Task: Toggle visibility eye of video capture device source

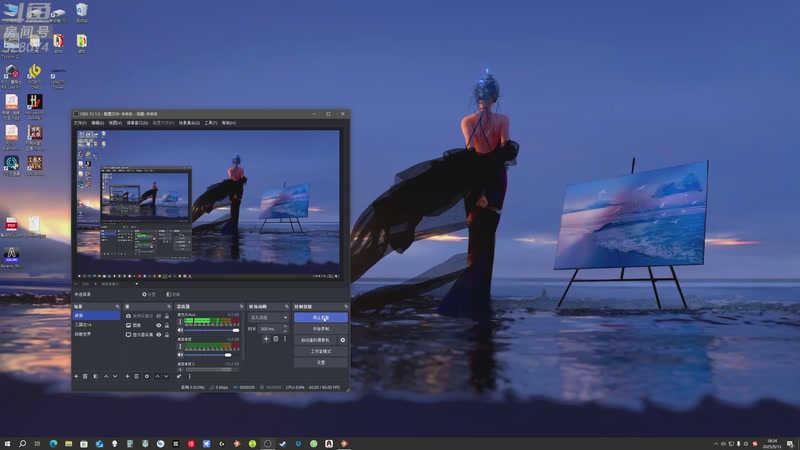Action: pos(159,316)
